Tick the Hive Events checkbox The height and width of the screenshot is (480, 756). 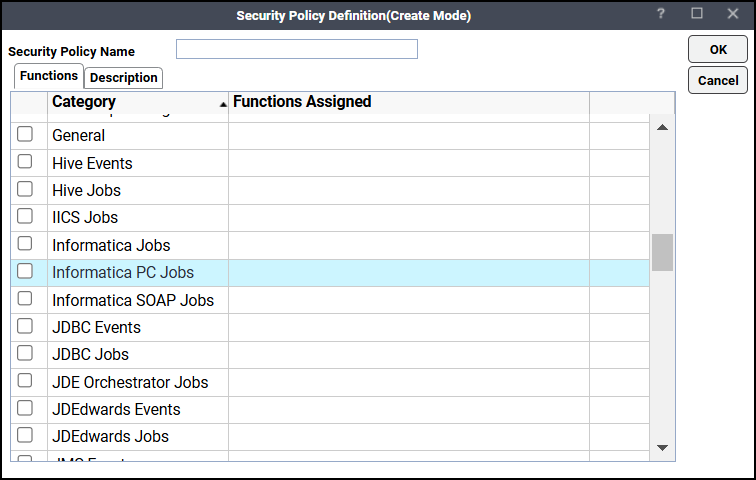25,161
